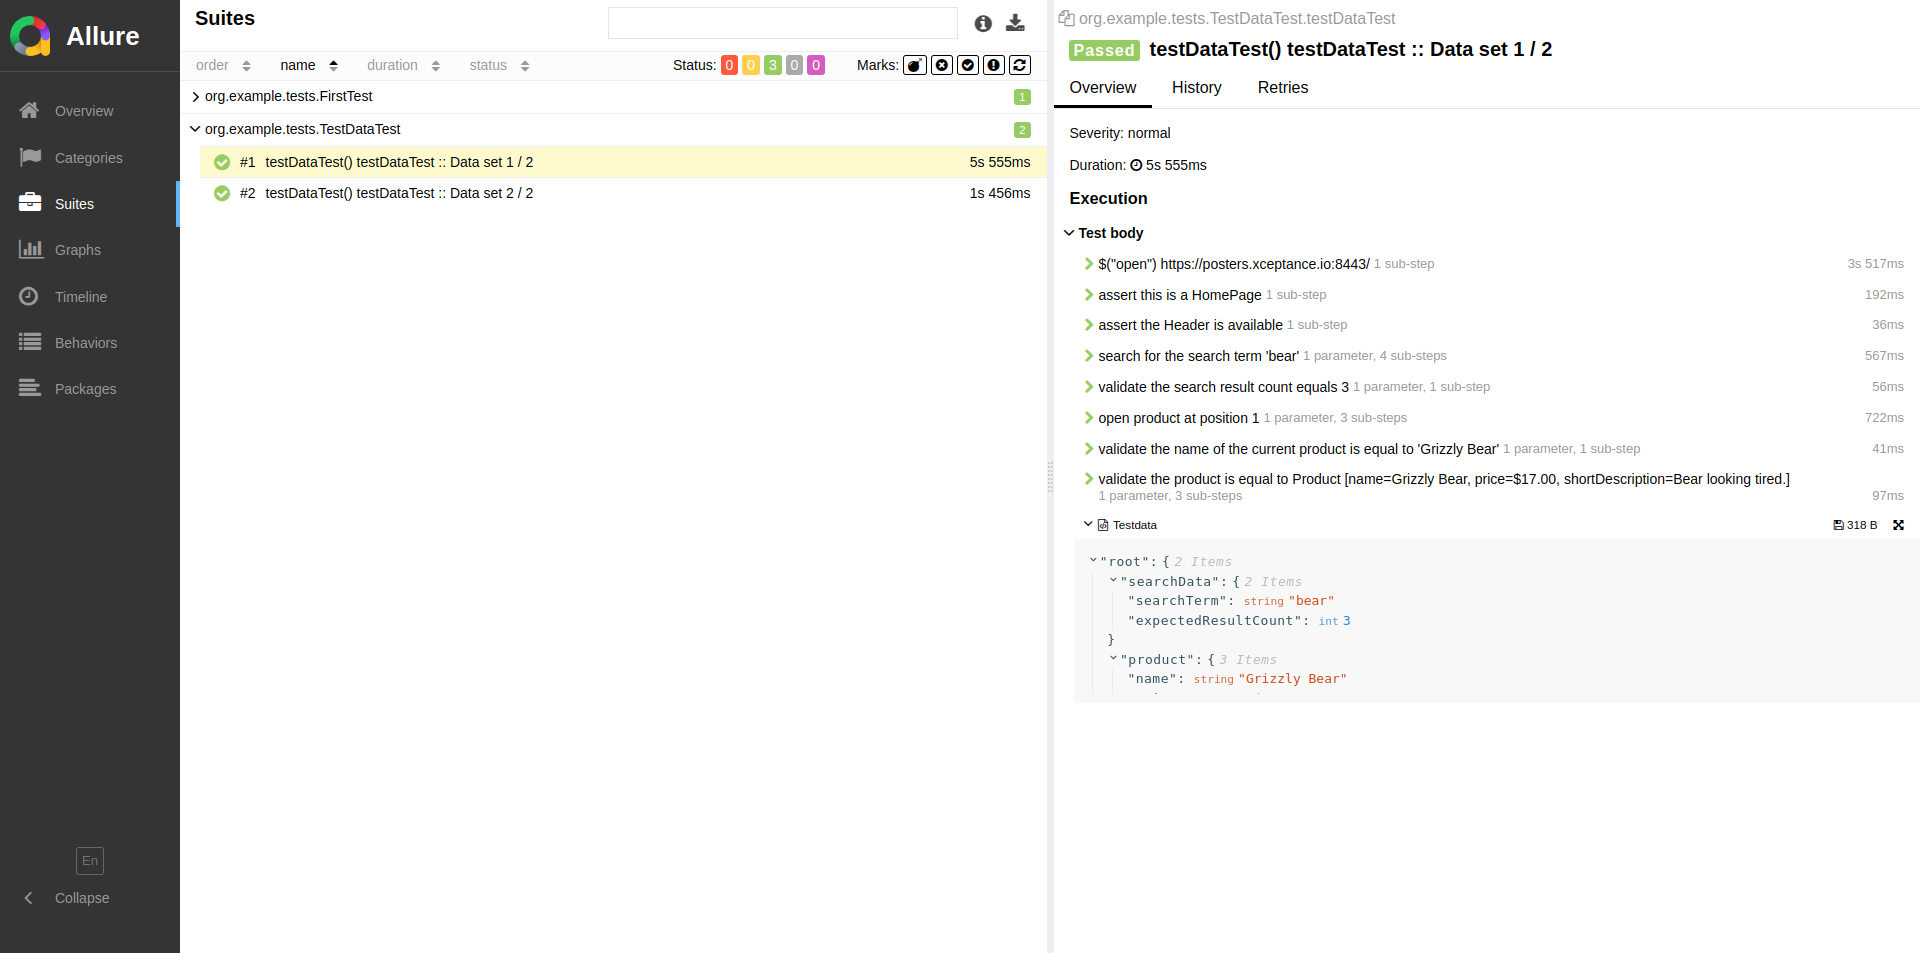Switch to the Retries tab

click(1282, 88)
